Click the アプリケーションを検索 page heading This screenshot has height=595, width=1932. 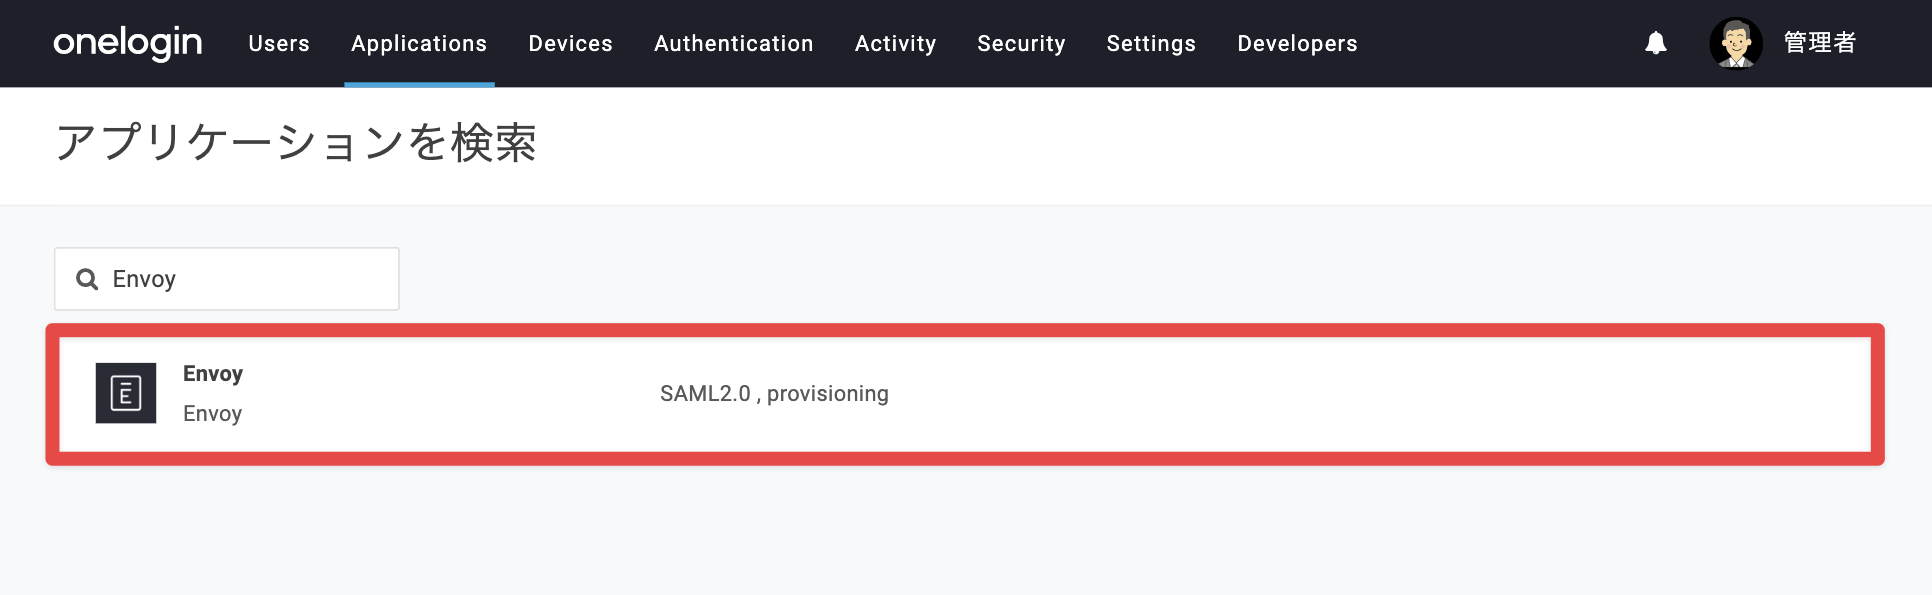(296, 143)
